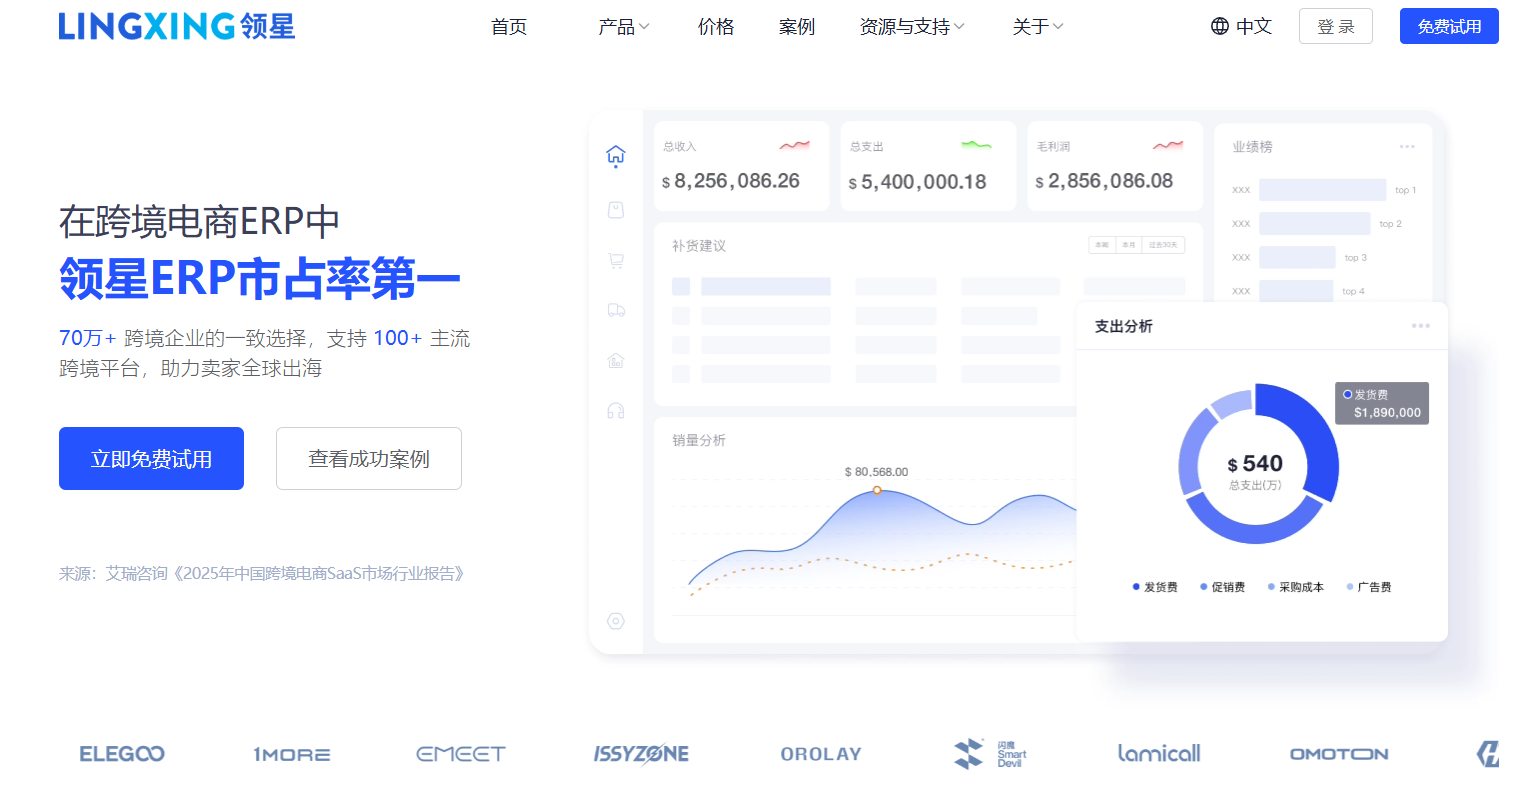Image resolution: width=1539 pixels, height=800 pixels.
Task: Click the 总支出 green trend icon
Action: click(977, 146)
